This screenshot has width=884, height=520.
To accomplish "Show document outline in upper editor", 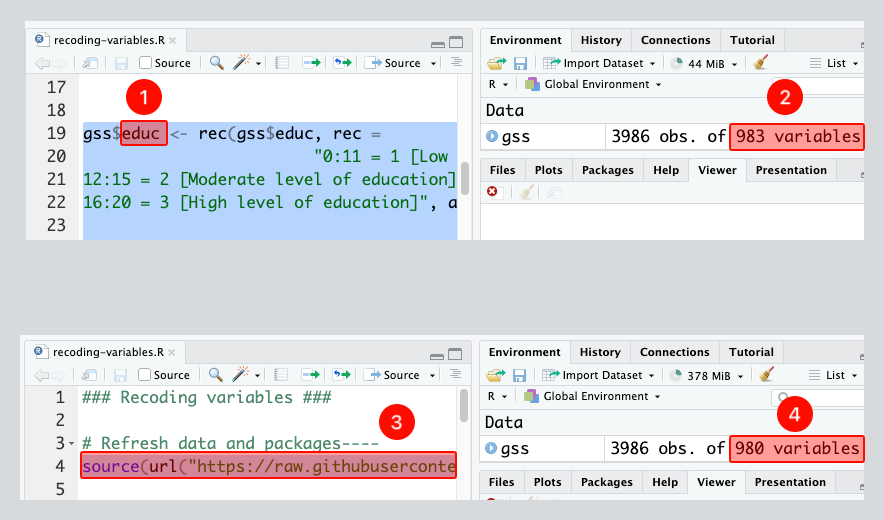I will [x=456, y=63].
